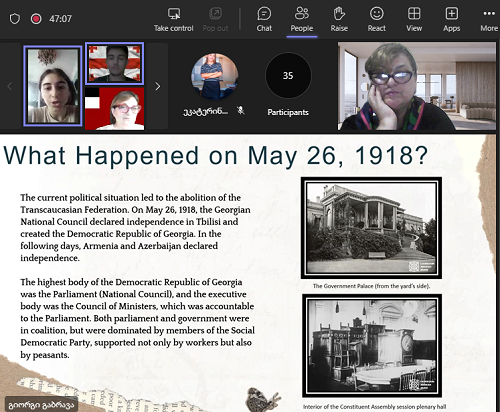Click the caption 'The Government Palace (from the yard's side)'
This screenshot has width=500, height=412.
371,286
